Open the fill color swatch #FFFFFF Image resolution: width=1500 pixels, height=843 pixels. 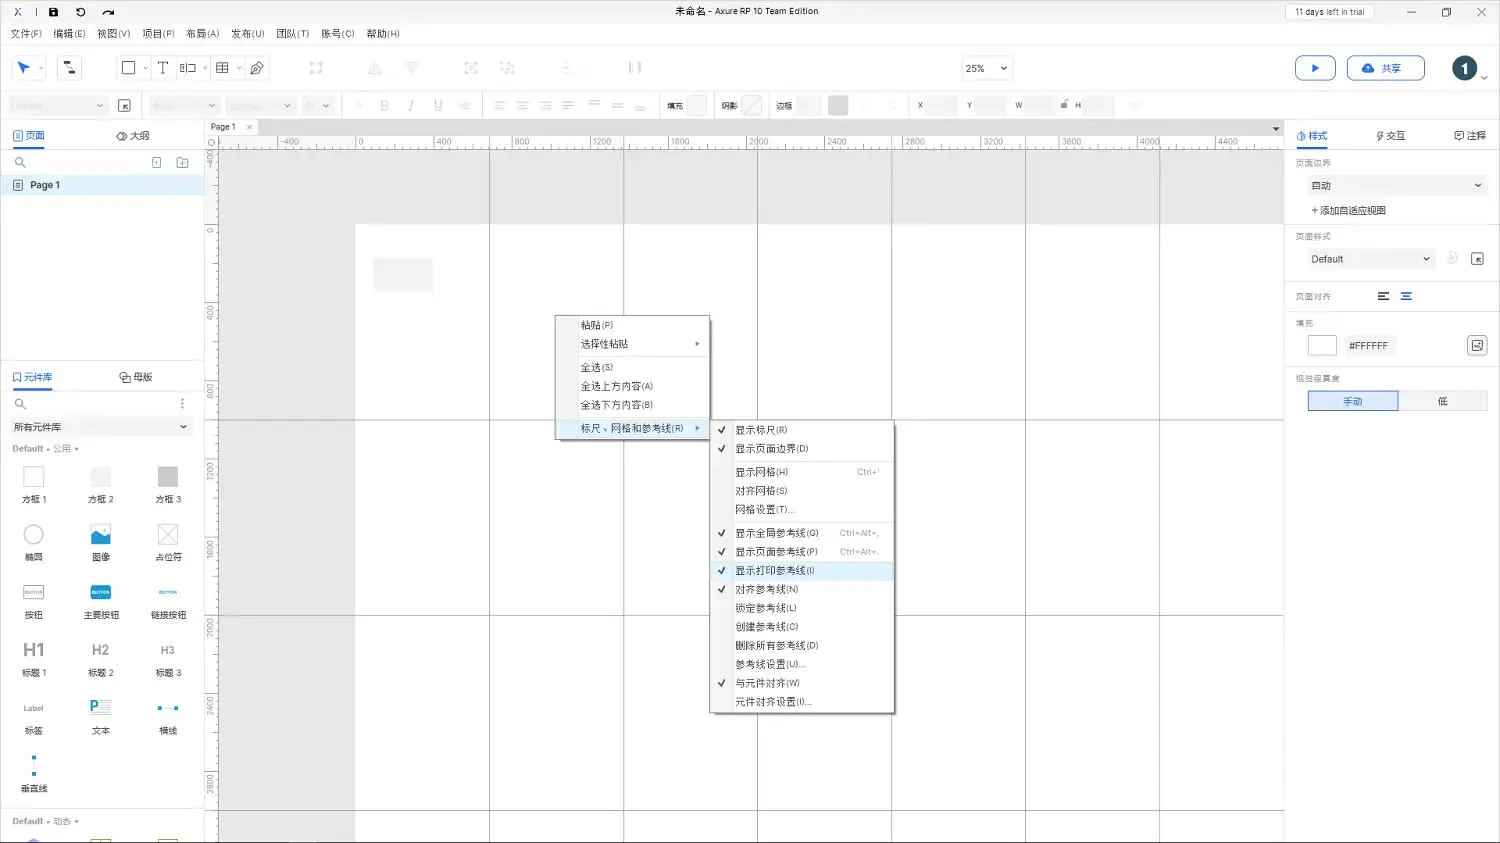[x=1322, y=345]
